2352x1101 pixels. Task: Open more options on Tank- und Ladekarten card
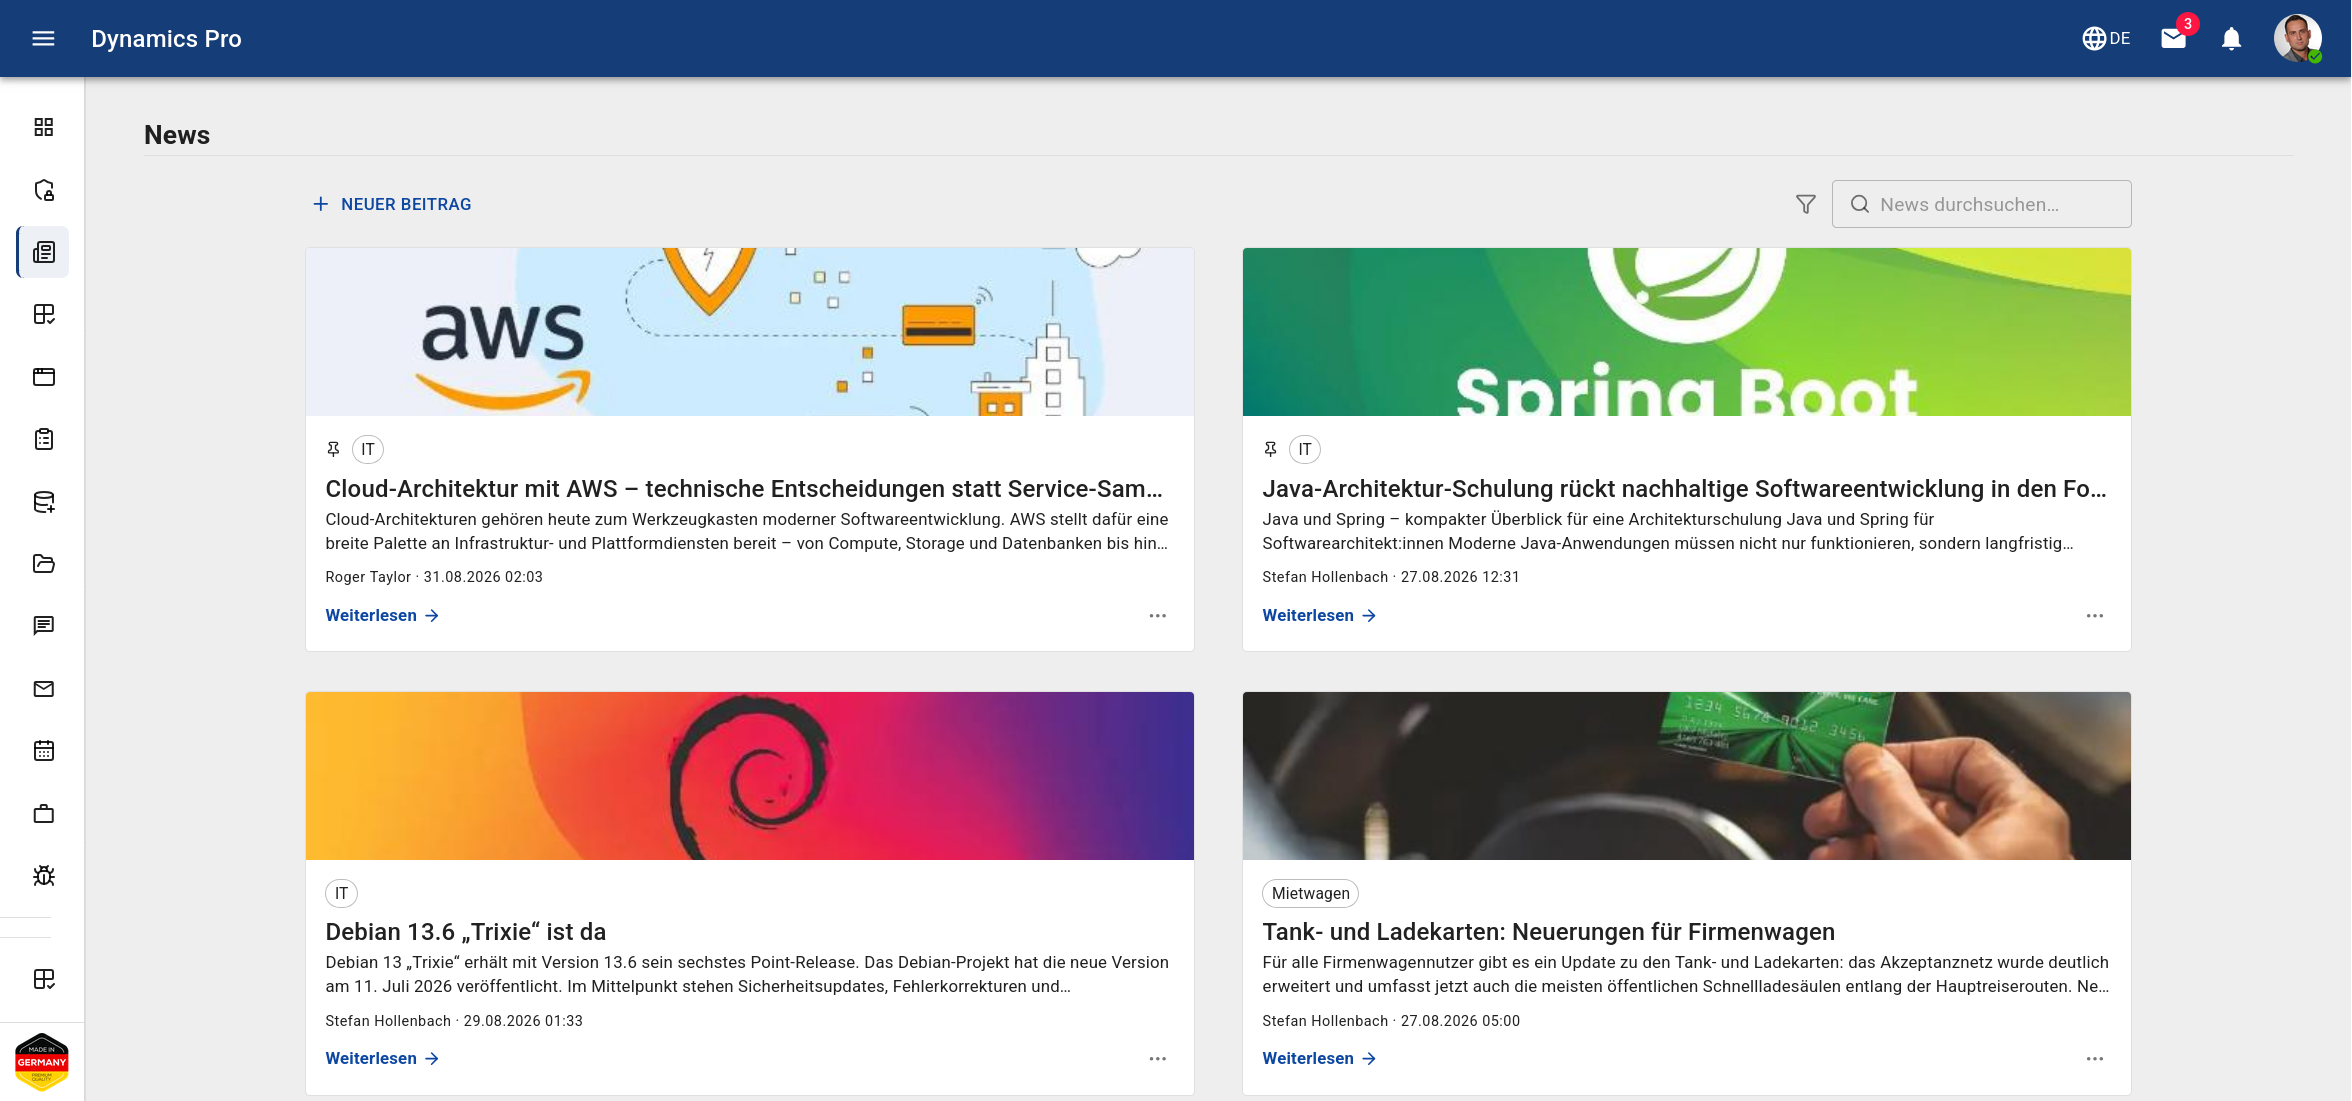[x=2094, y=1059]
